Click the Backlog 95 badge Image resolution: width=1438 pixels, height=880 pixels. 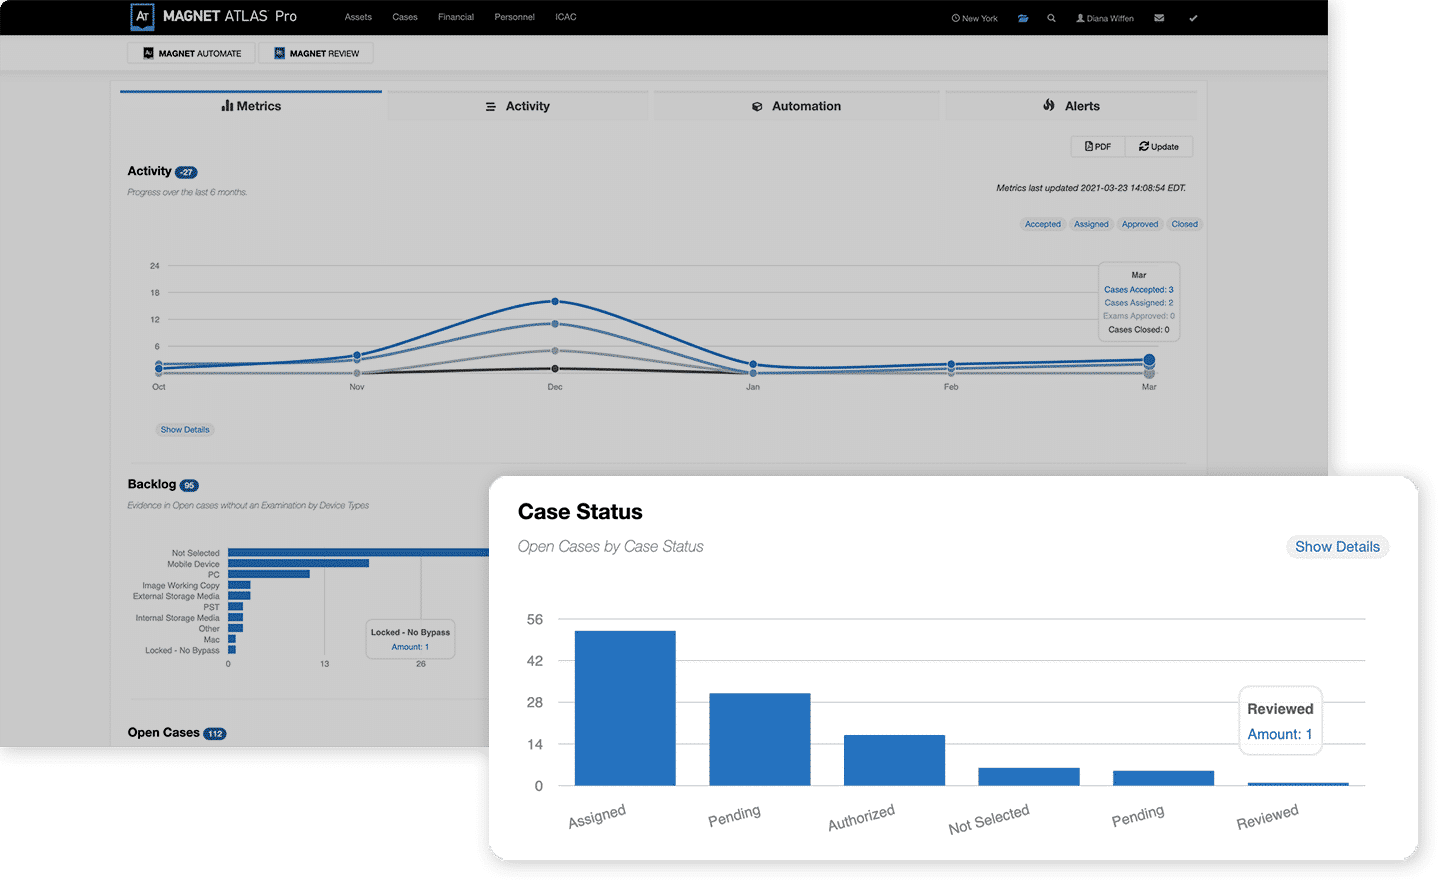[x=189, y=485]
